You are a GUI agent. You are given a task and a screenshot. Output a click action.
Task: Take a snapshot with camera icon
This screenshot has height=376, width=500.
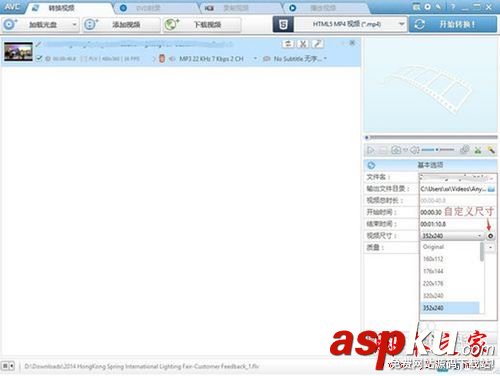[396, 150]
